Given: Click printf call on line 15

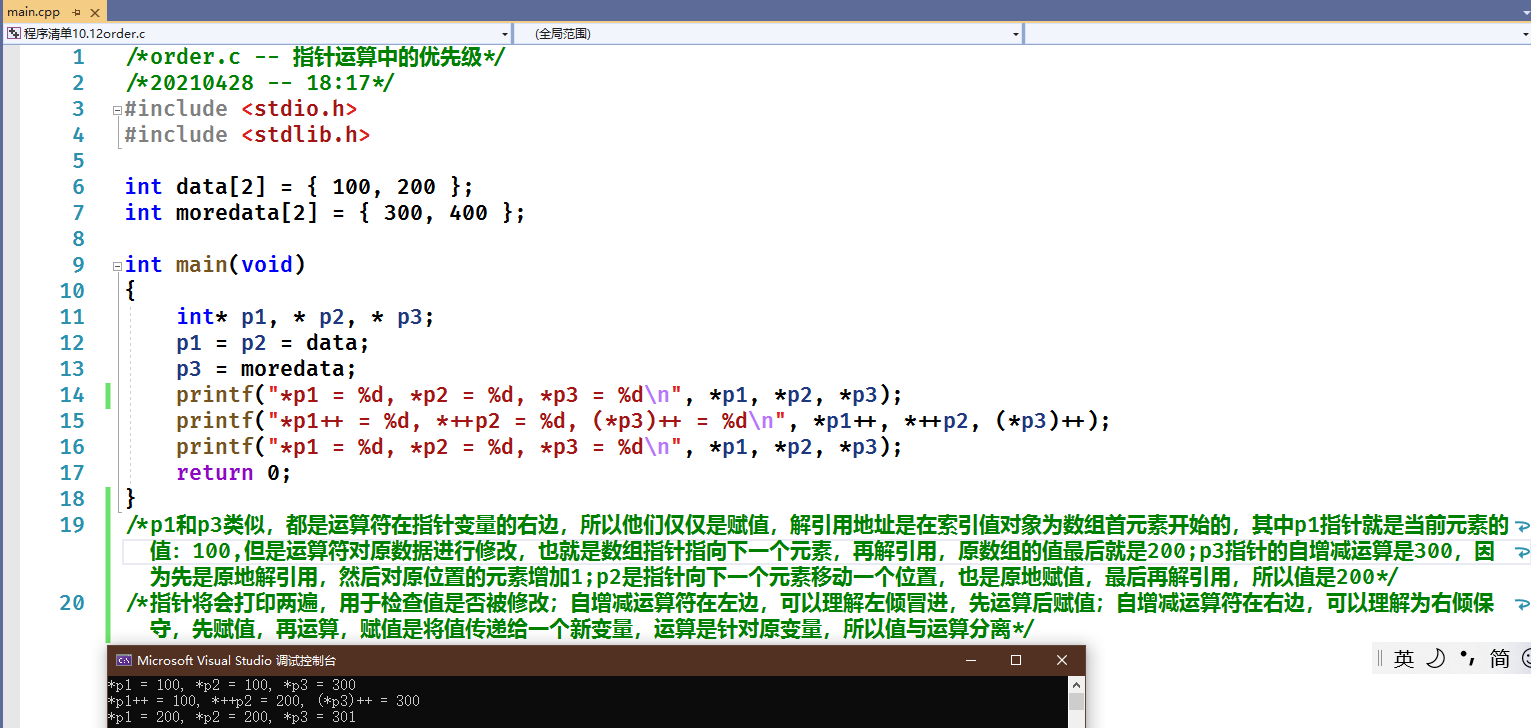Looking at the screenshot, I should pyautogui.click(x=643, y=421).
